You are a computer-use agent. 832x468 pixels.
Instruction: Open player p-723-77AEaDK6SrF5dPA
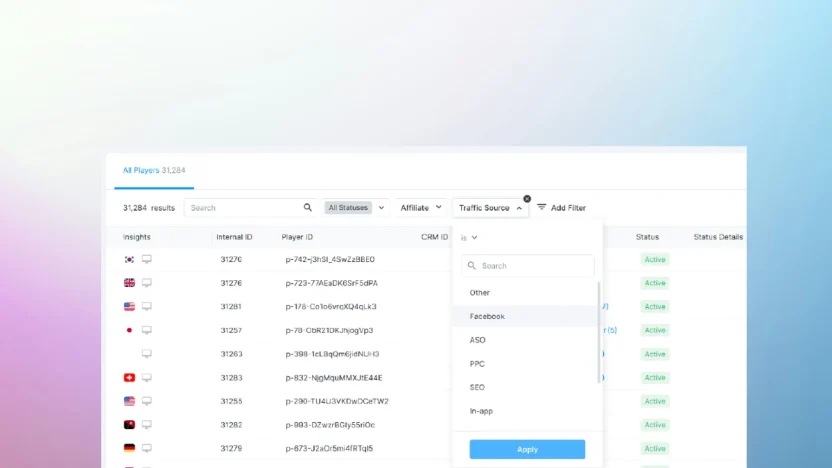coord(332,283)
